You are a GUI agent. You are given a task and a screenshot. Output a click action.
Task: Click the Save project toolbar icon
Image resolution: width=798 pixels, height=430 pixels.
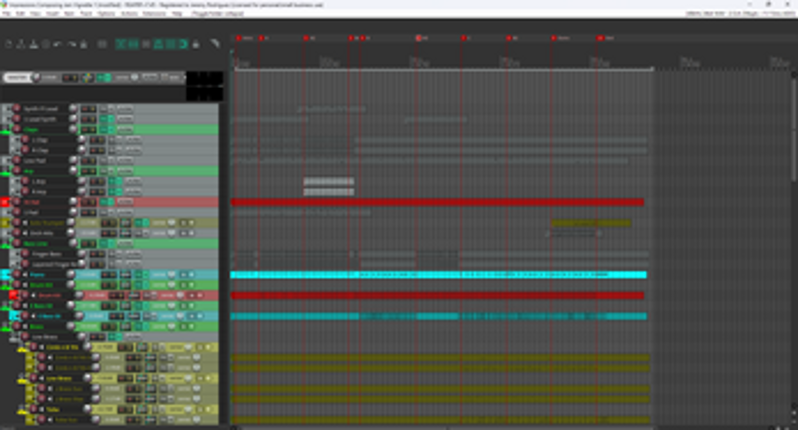[x=33, y=45]
